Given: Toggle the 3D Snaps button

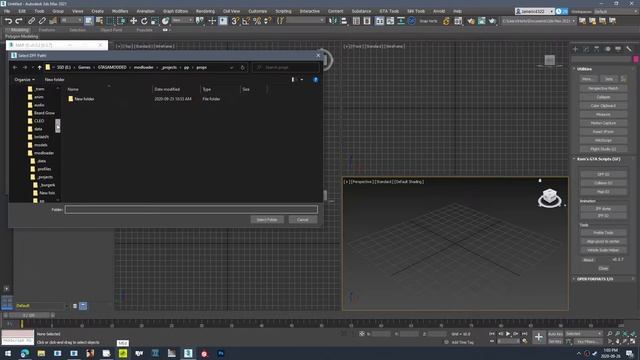Looking at the screenshot, I should (235, 21).
